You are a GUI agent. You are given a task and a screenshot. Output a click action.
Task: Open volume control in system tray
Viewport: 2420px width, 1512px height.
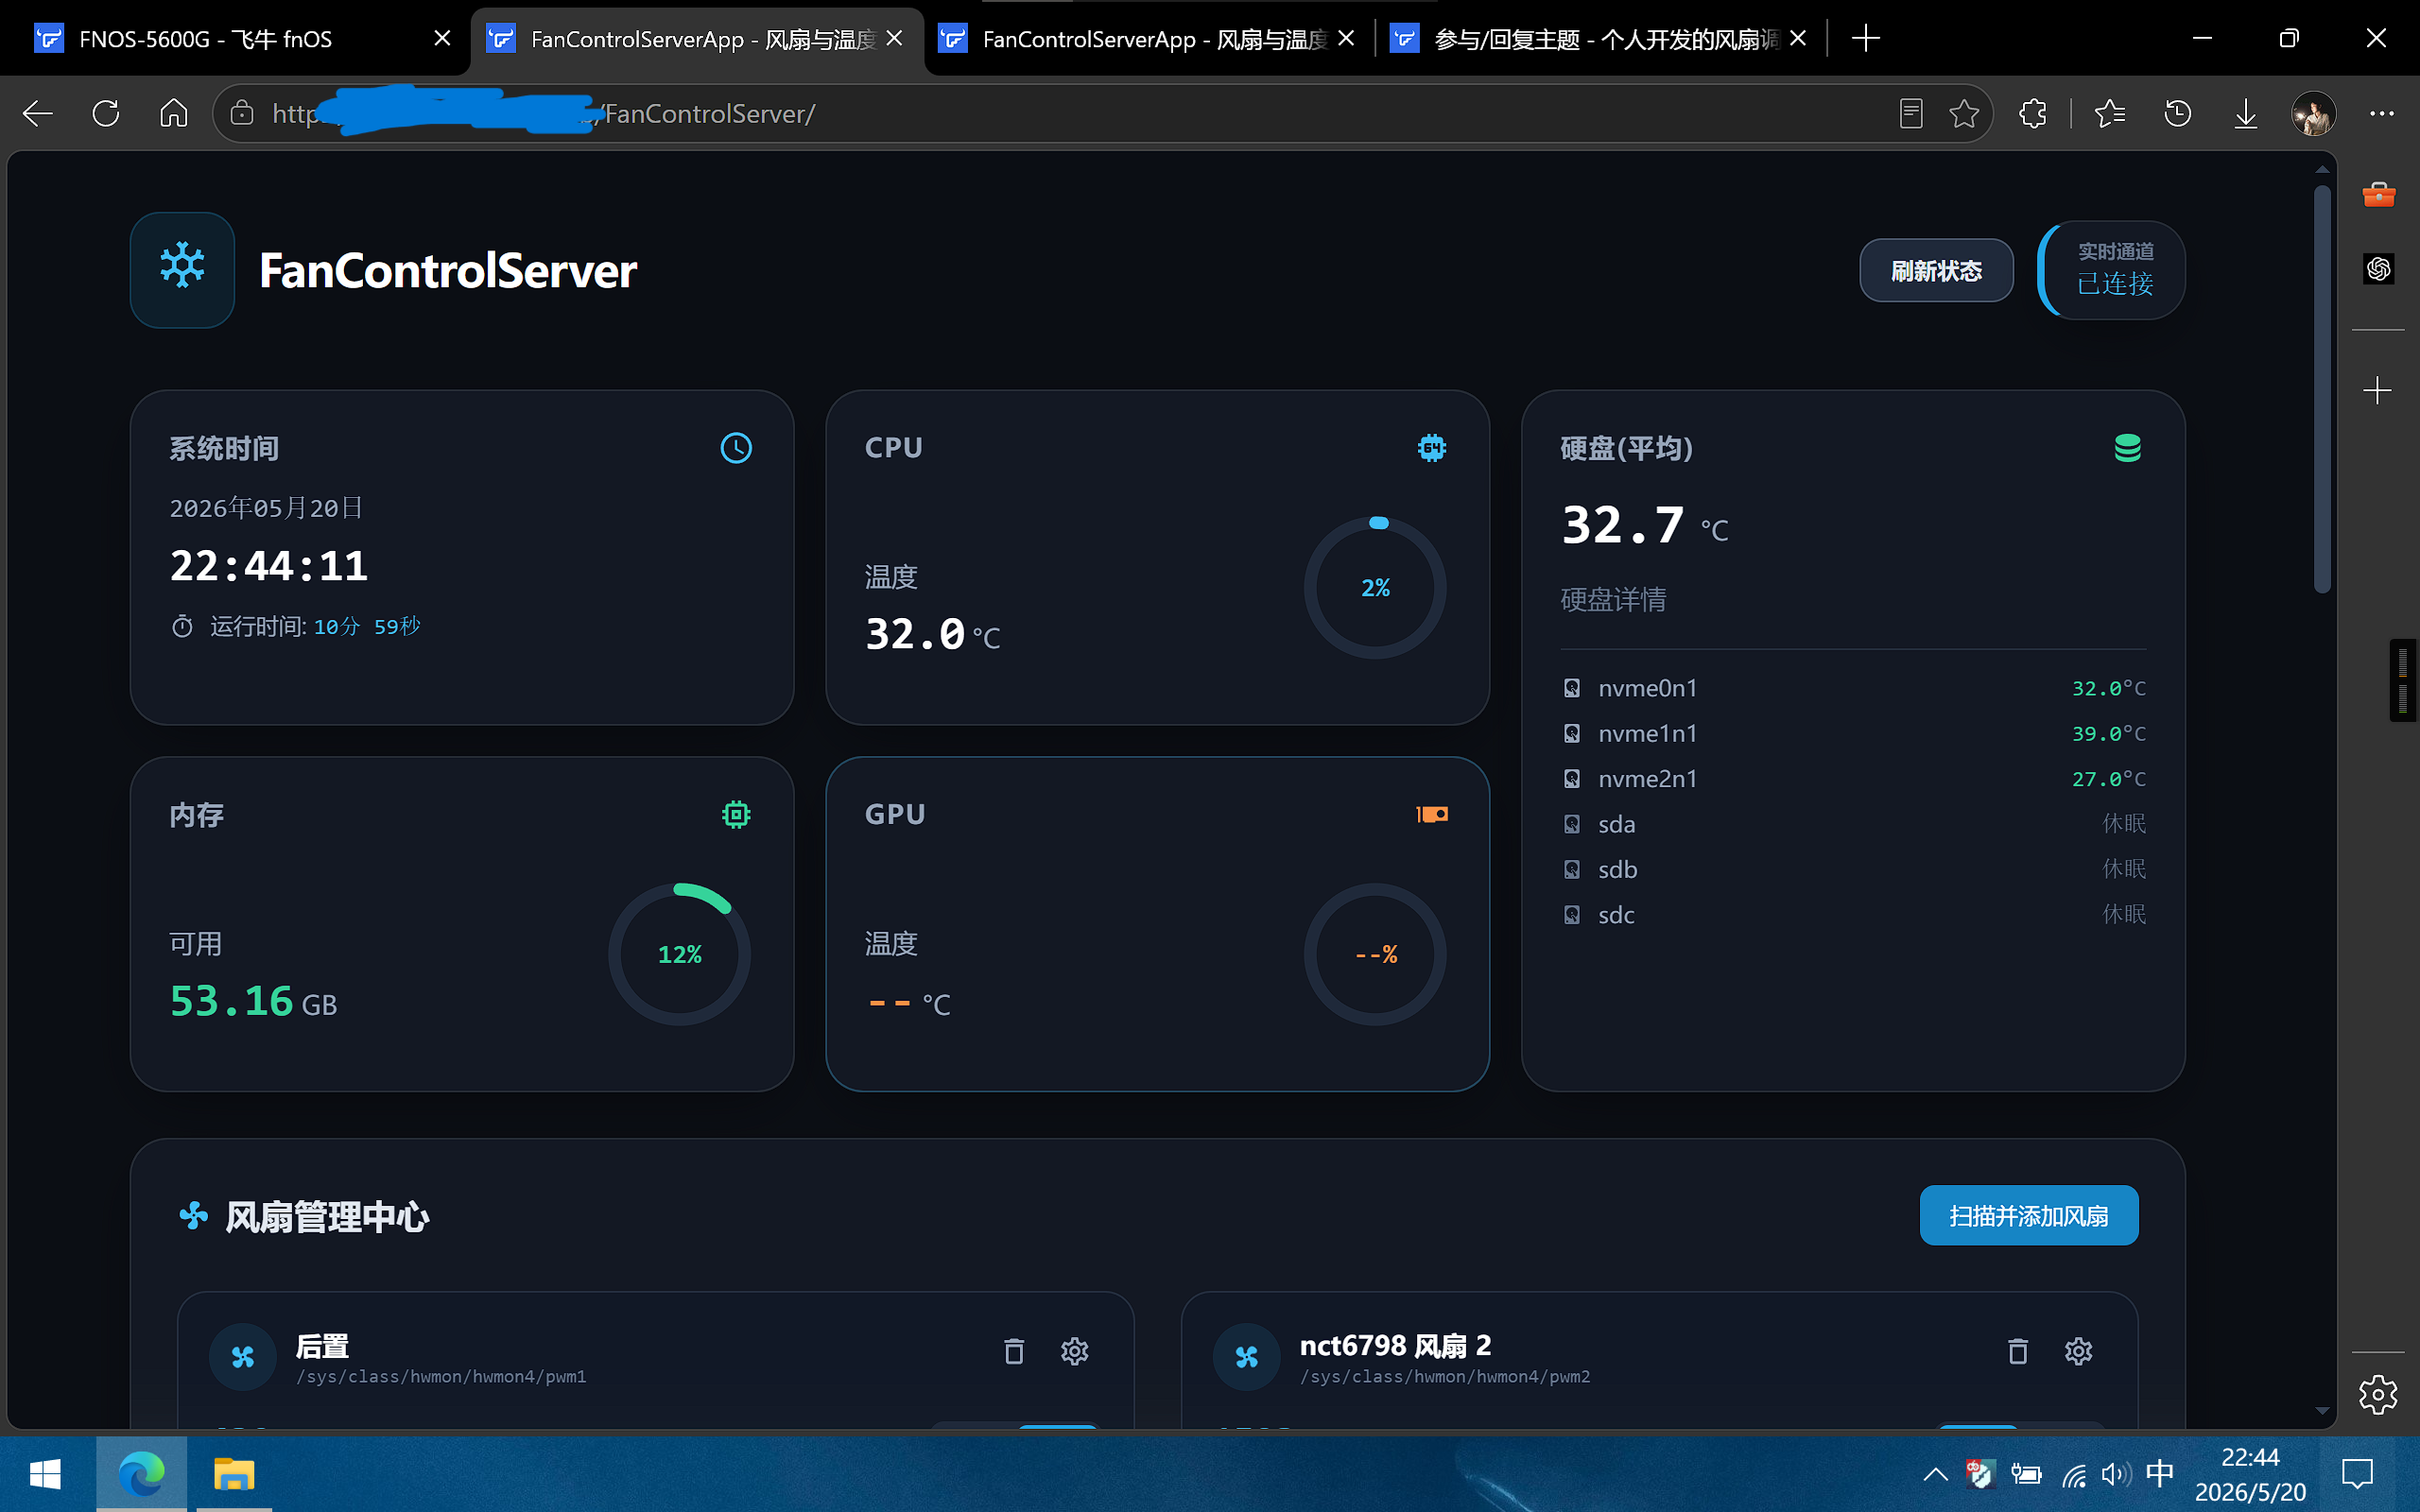click(x=2114, y=1474)
